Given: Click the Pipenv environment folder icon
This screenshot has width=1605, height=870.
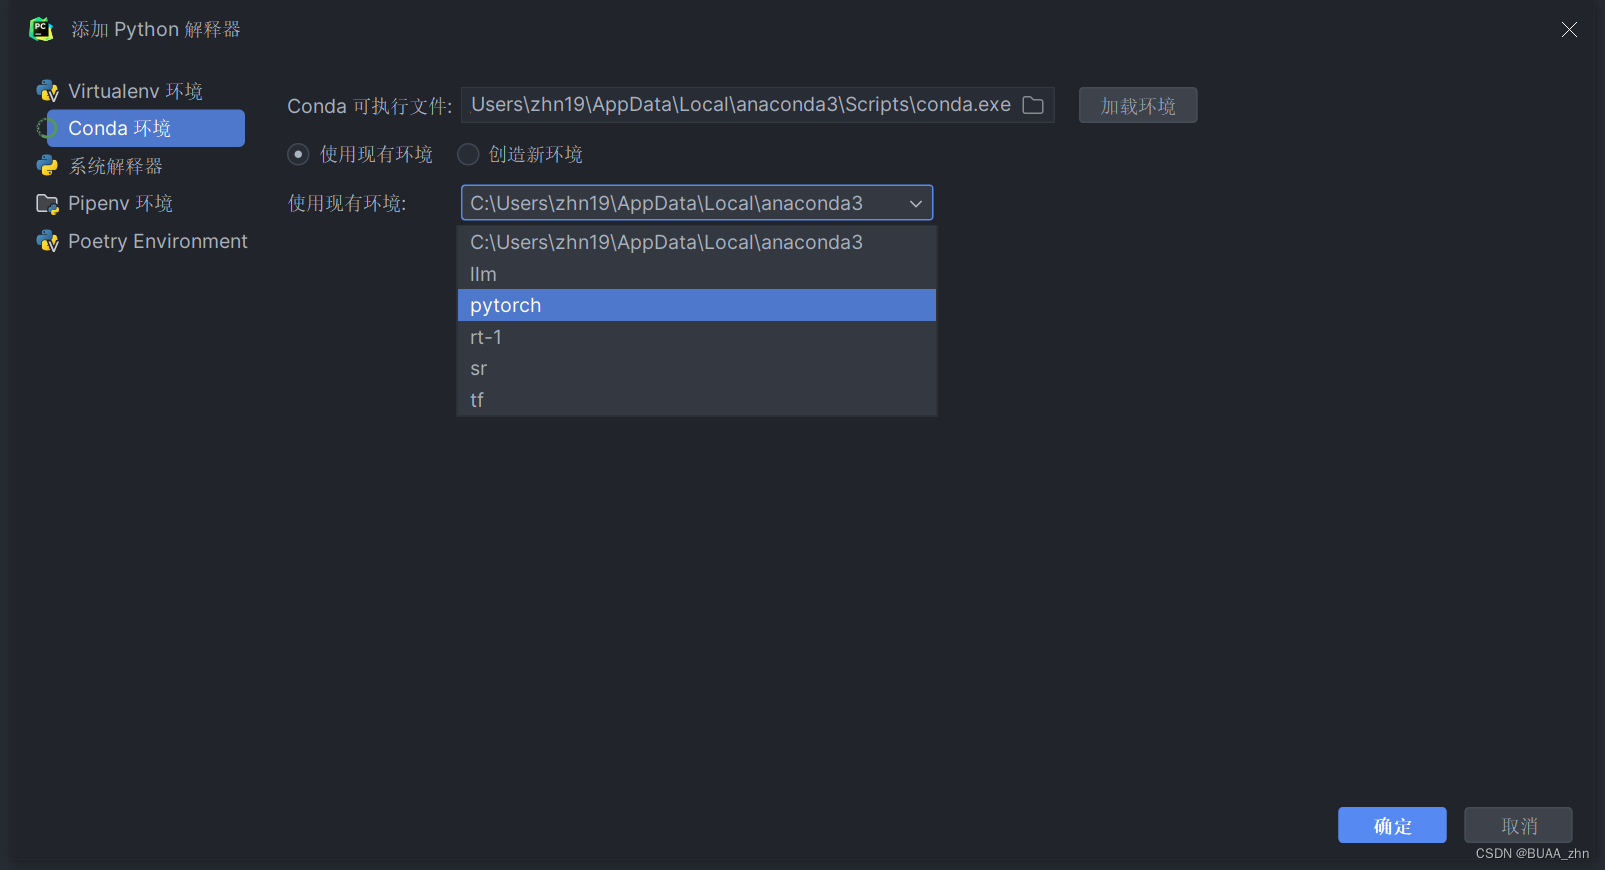Looking at the screenshot, I should [x=47, y=204].
